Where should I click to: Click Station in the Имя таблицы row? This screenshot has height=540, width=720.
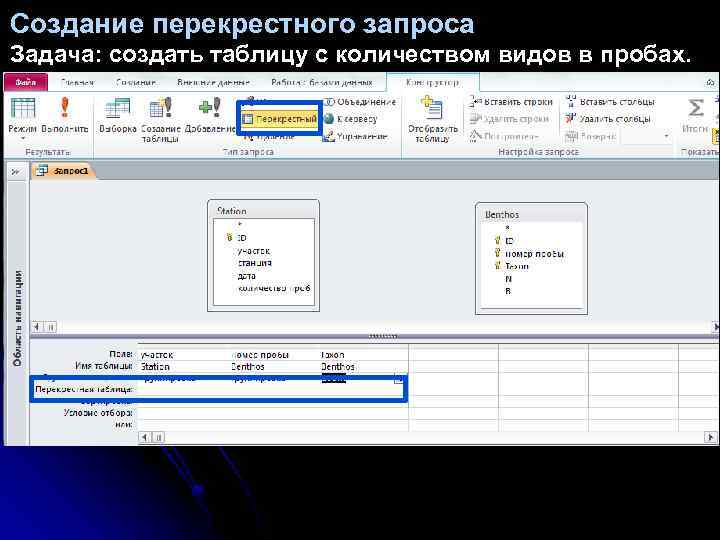coord(183,366)
